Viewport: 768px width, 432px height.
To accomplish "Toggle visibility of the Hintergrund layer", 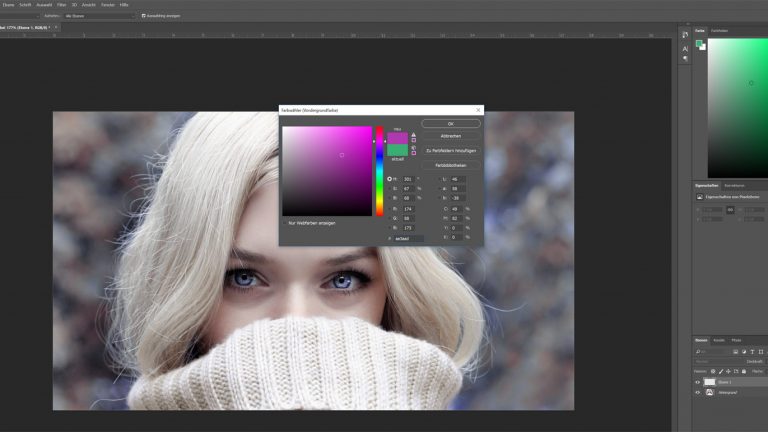I will point(698,393).
